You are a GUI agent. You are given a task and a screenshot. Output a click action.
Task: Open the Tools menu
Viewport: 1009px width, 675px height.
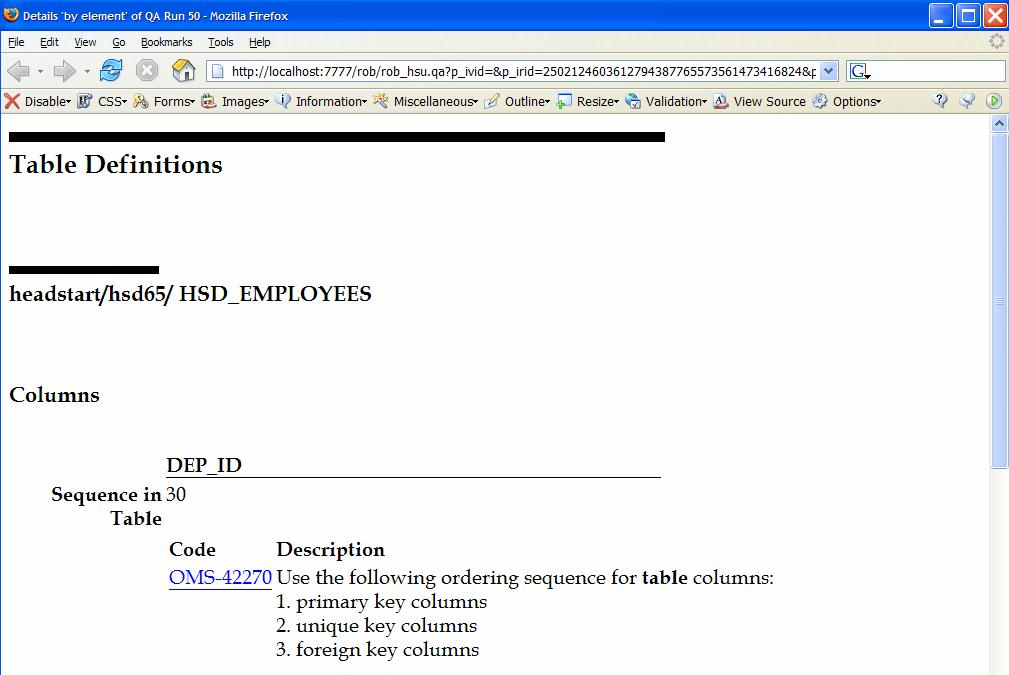coord(221,42)
